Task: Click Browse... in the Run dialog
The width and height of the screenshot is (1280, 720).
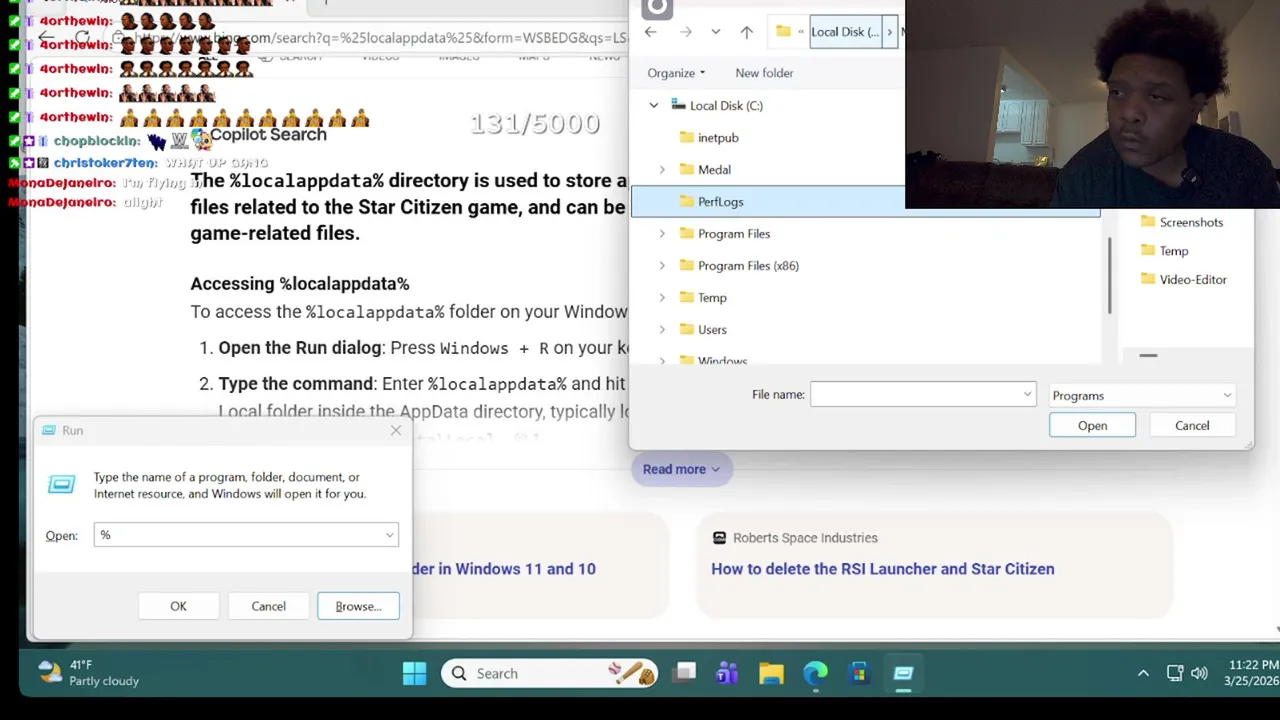Action: tap(358, 606)
